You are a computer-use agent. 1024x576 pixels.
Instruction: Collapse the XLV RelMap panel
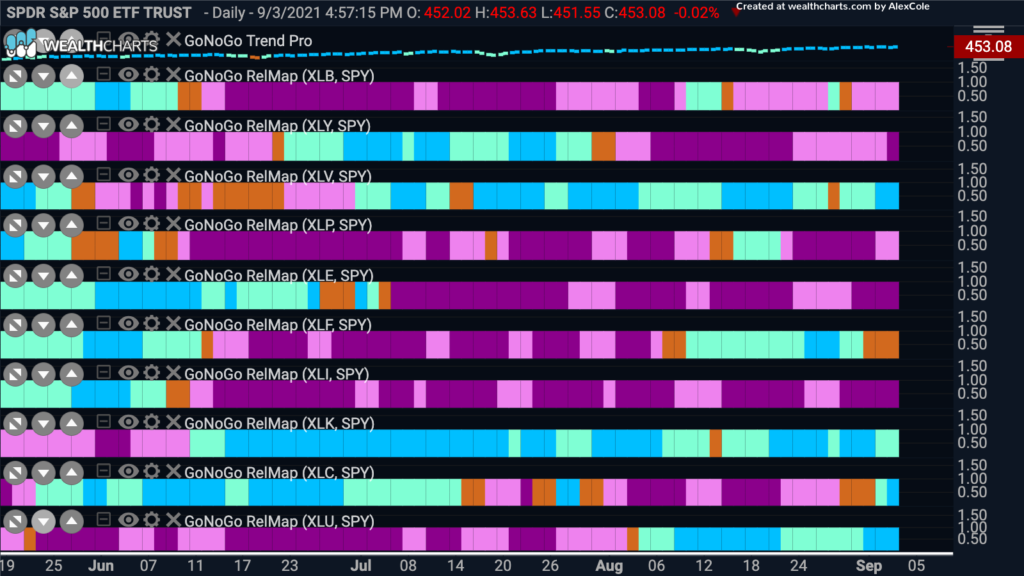(x=103, y=174)
